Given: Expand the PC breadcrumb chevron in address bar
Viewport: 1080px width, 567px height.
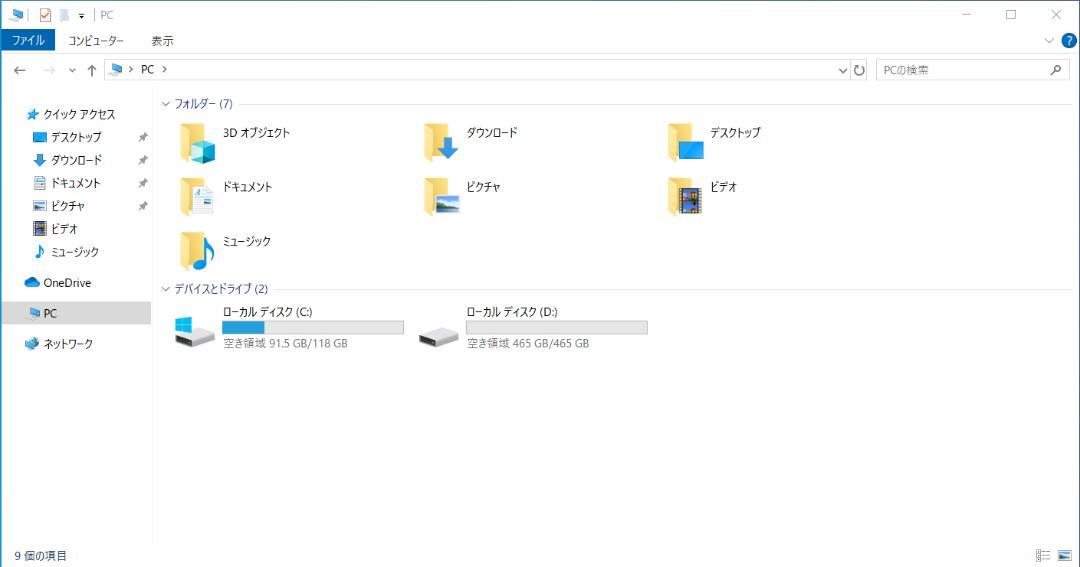Looking at the screenshot, I should [164, 70].
